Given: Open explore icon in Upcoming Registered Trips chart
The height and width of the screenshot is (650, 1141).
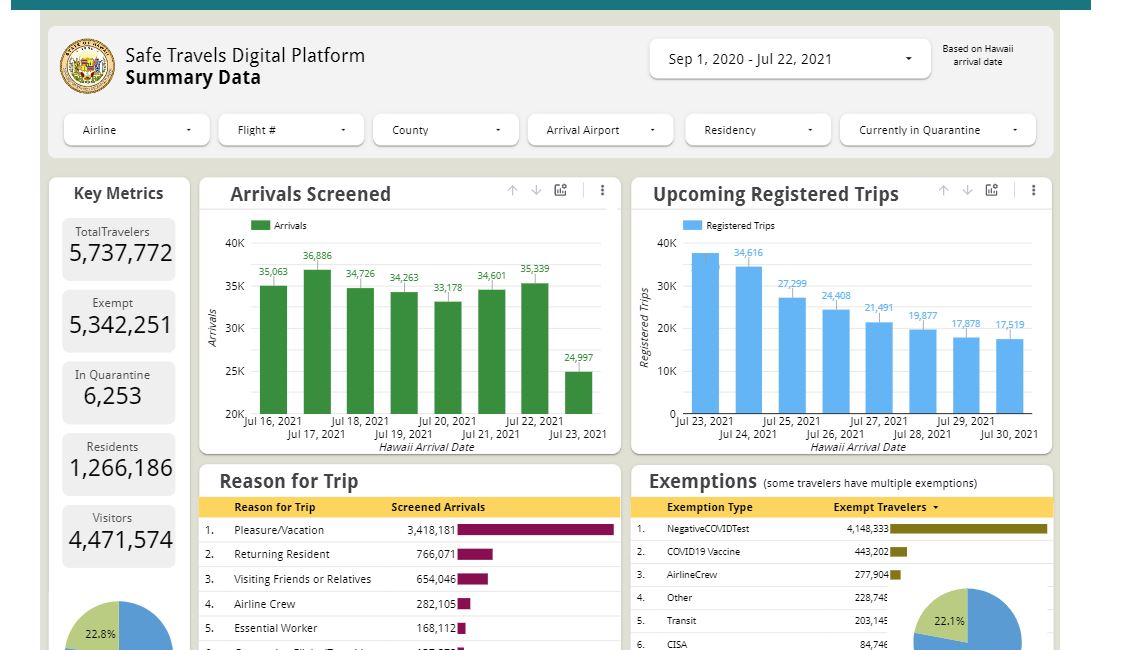Looking at the screenshot, I should click(991, 190).
